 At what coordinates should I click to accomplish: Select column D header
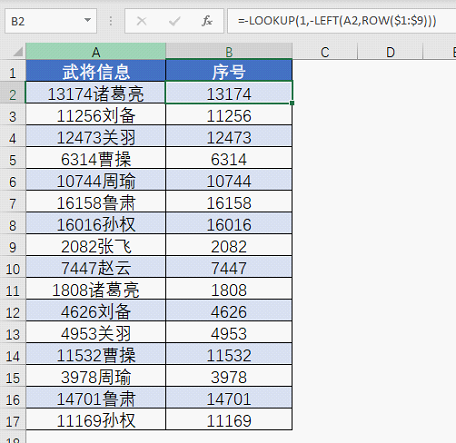click(390, 52)
